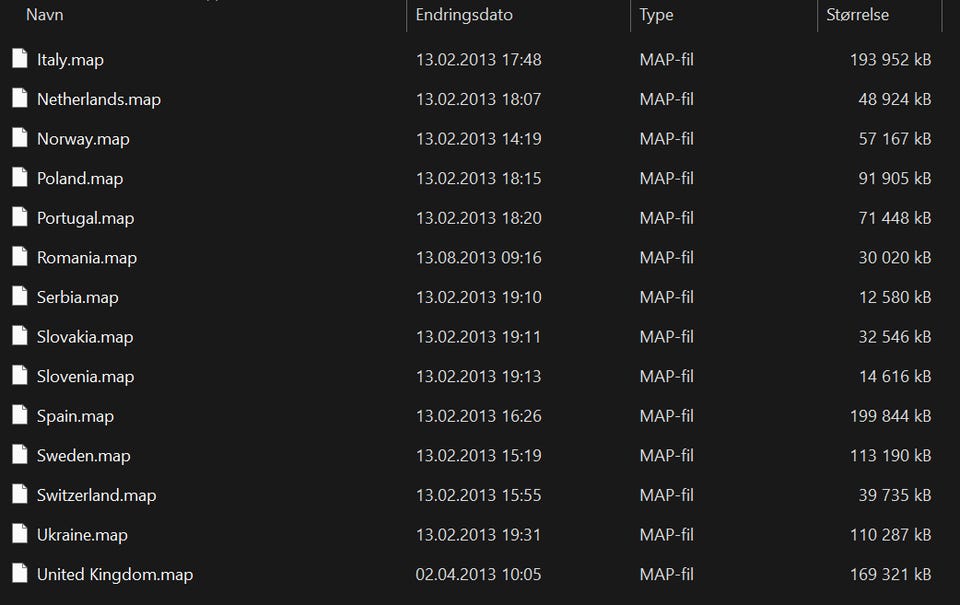
Task: Click the 13.08.2013 09:16 date cell
Action: click(478, 257)
